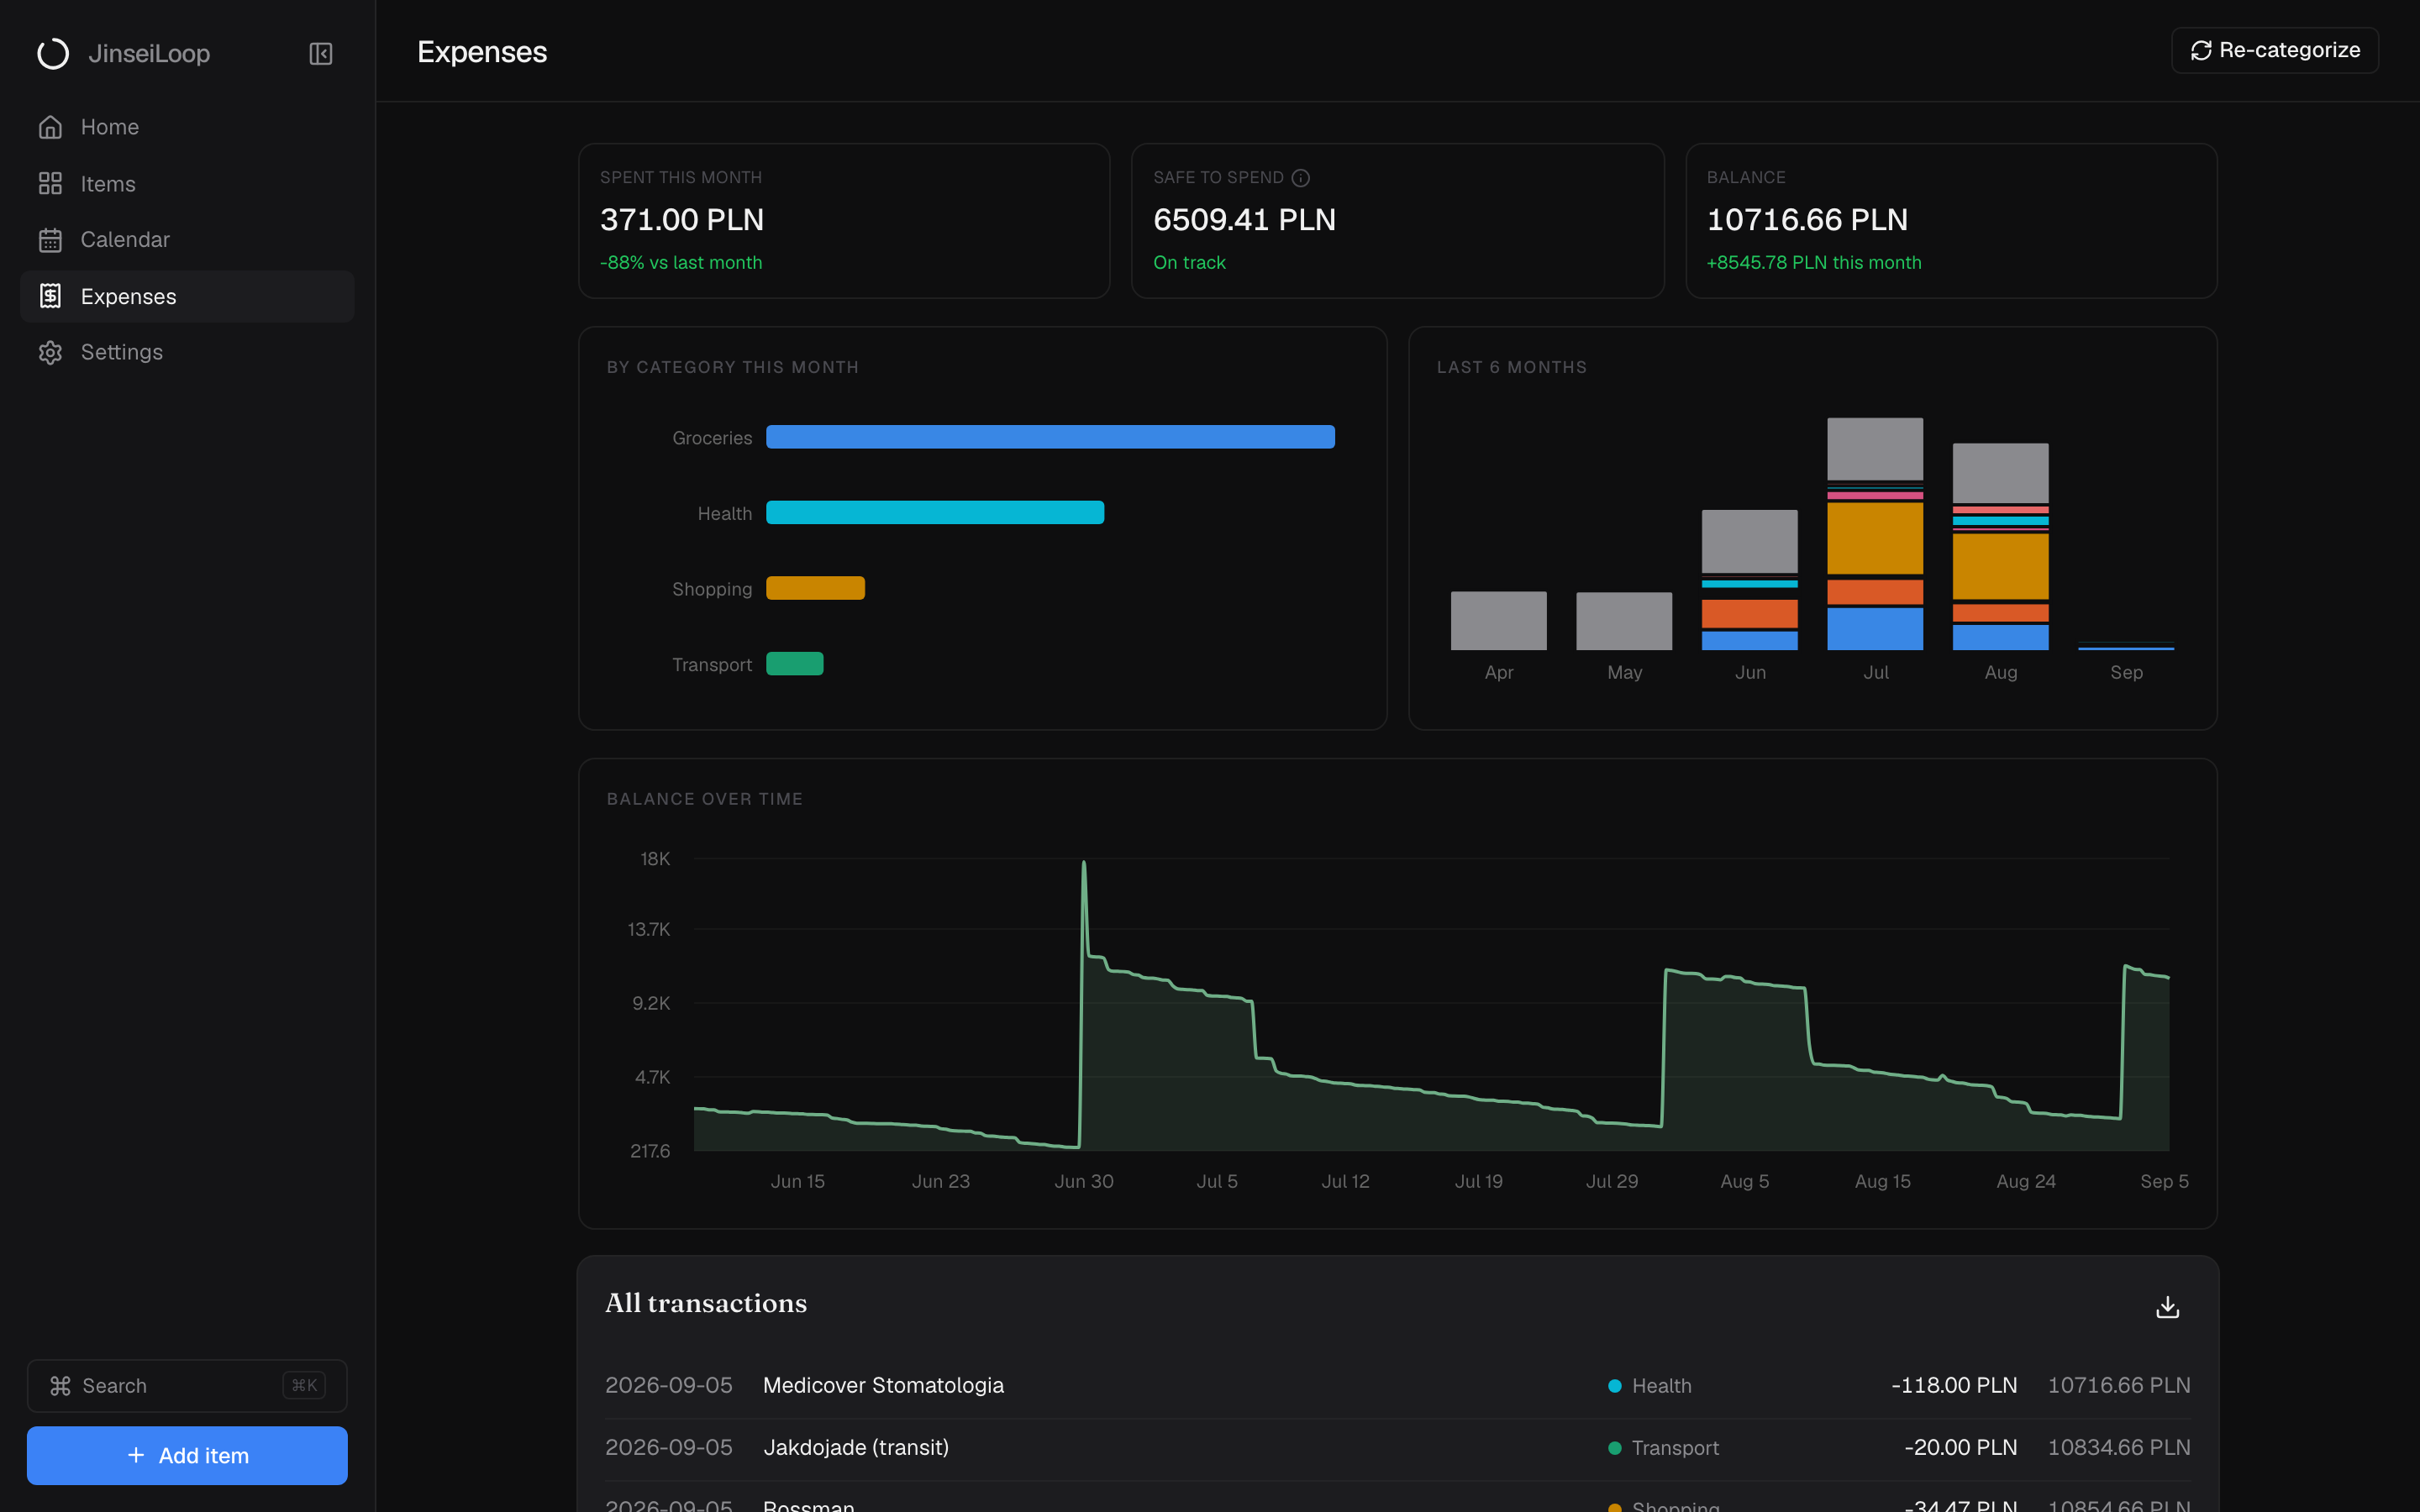Click the Jun stacked bar

1749,580
